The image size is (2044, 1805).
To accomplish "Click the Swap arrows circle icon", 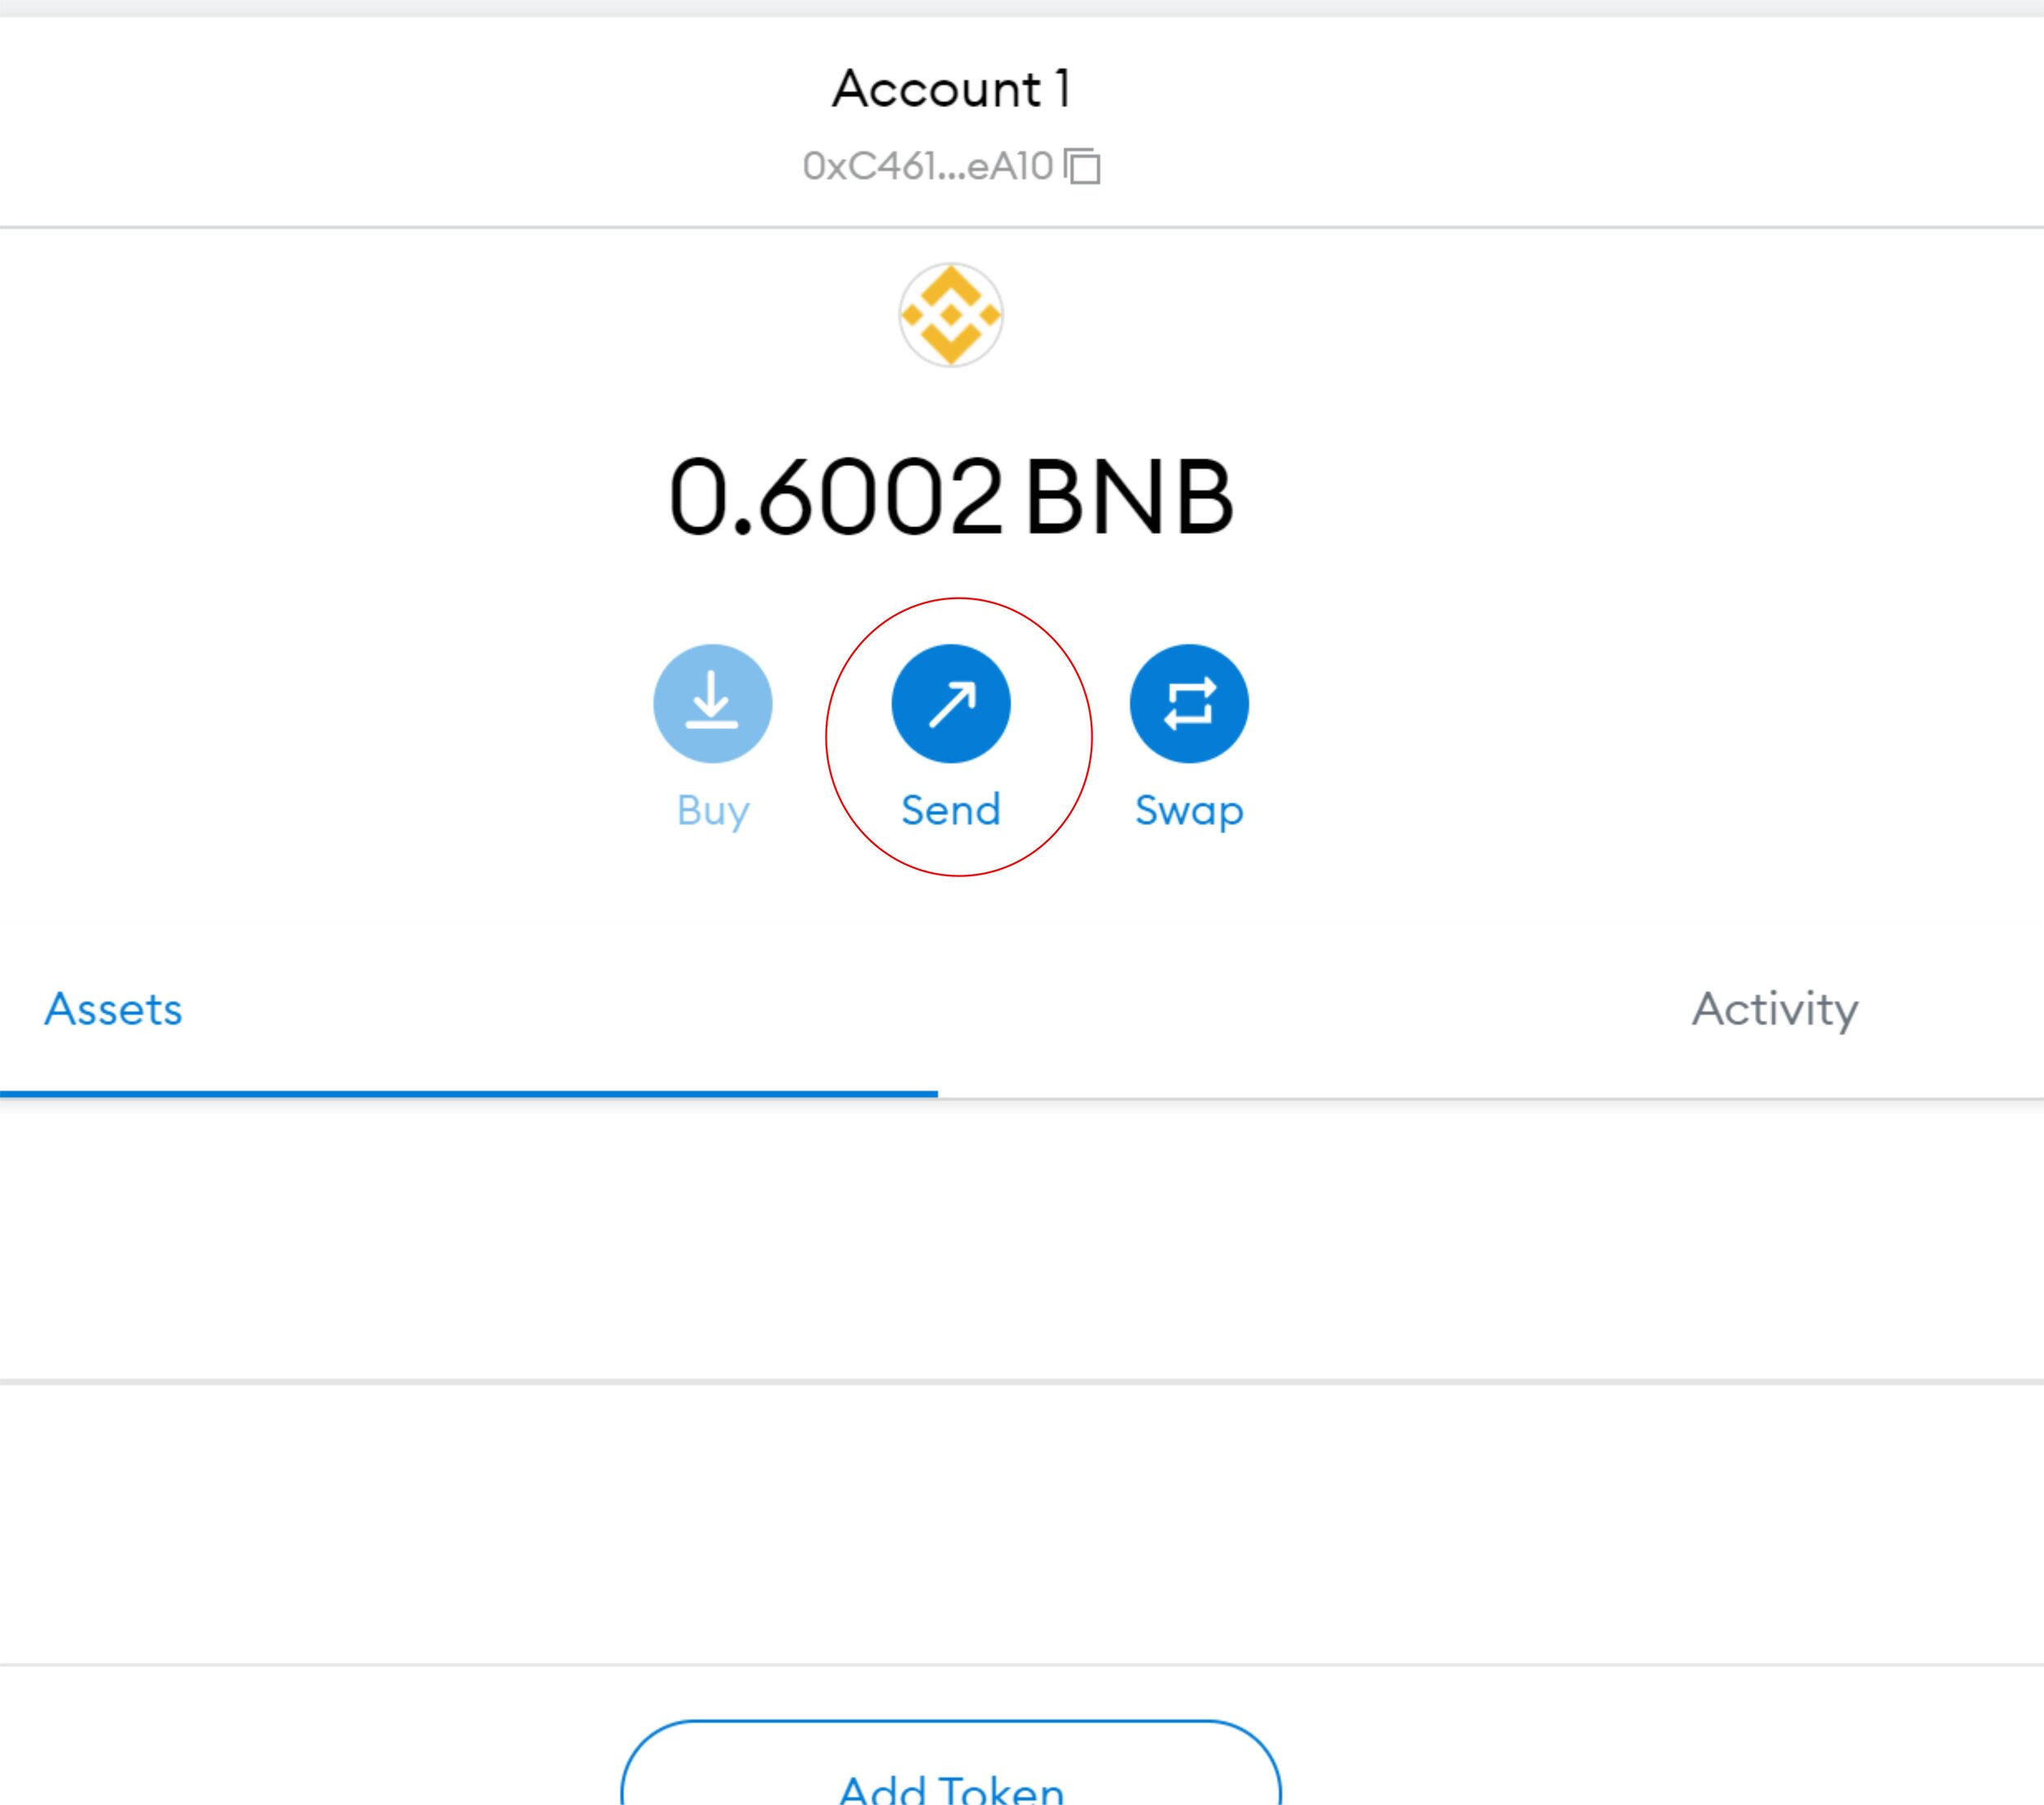I will pos(1188,703).
